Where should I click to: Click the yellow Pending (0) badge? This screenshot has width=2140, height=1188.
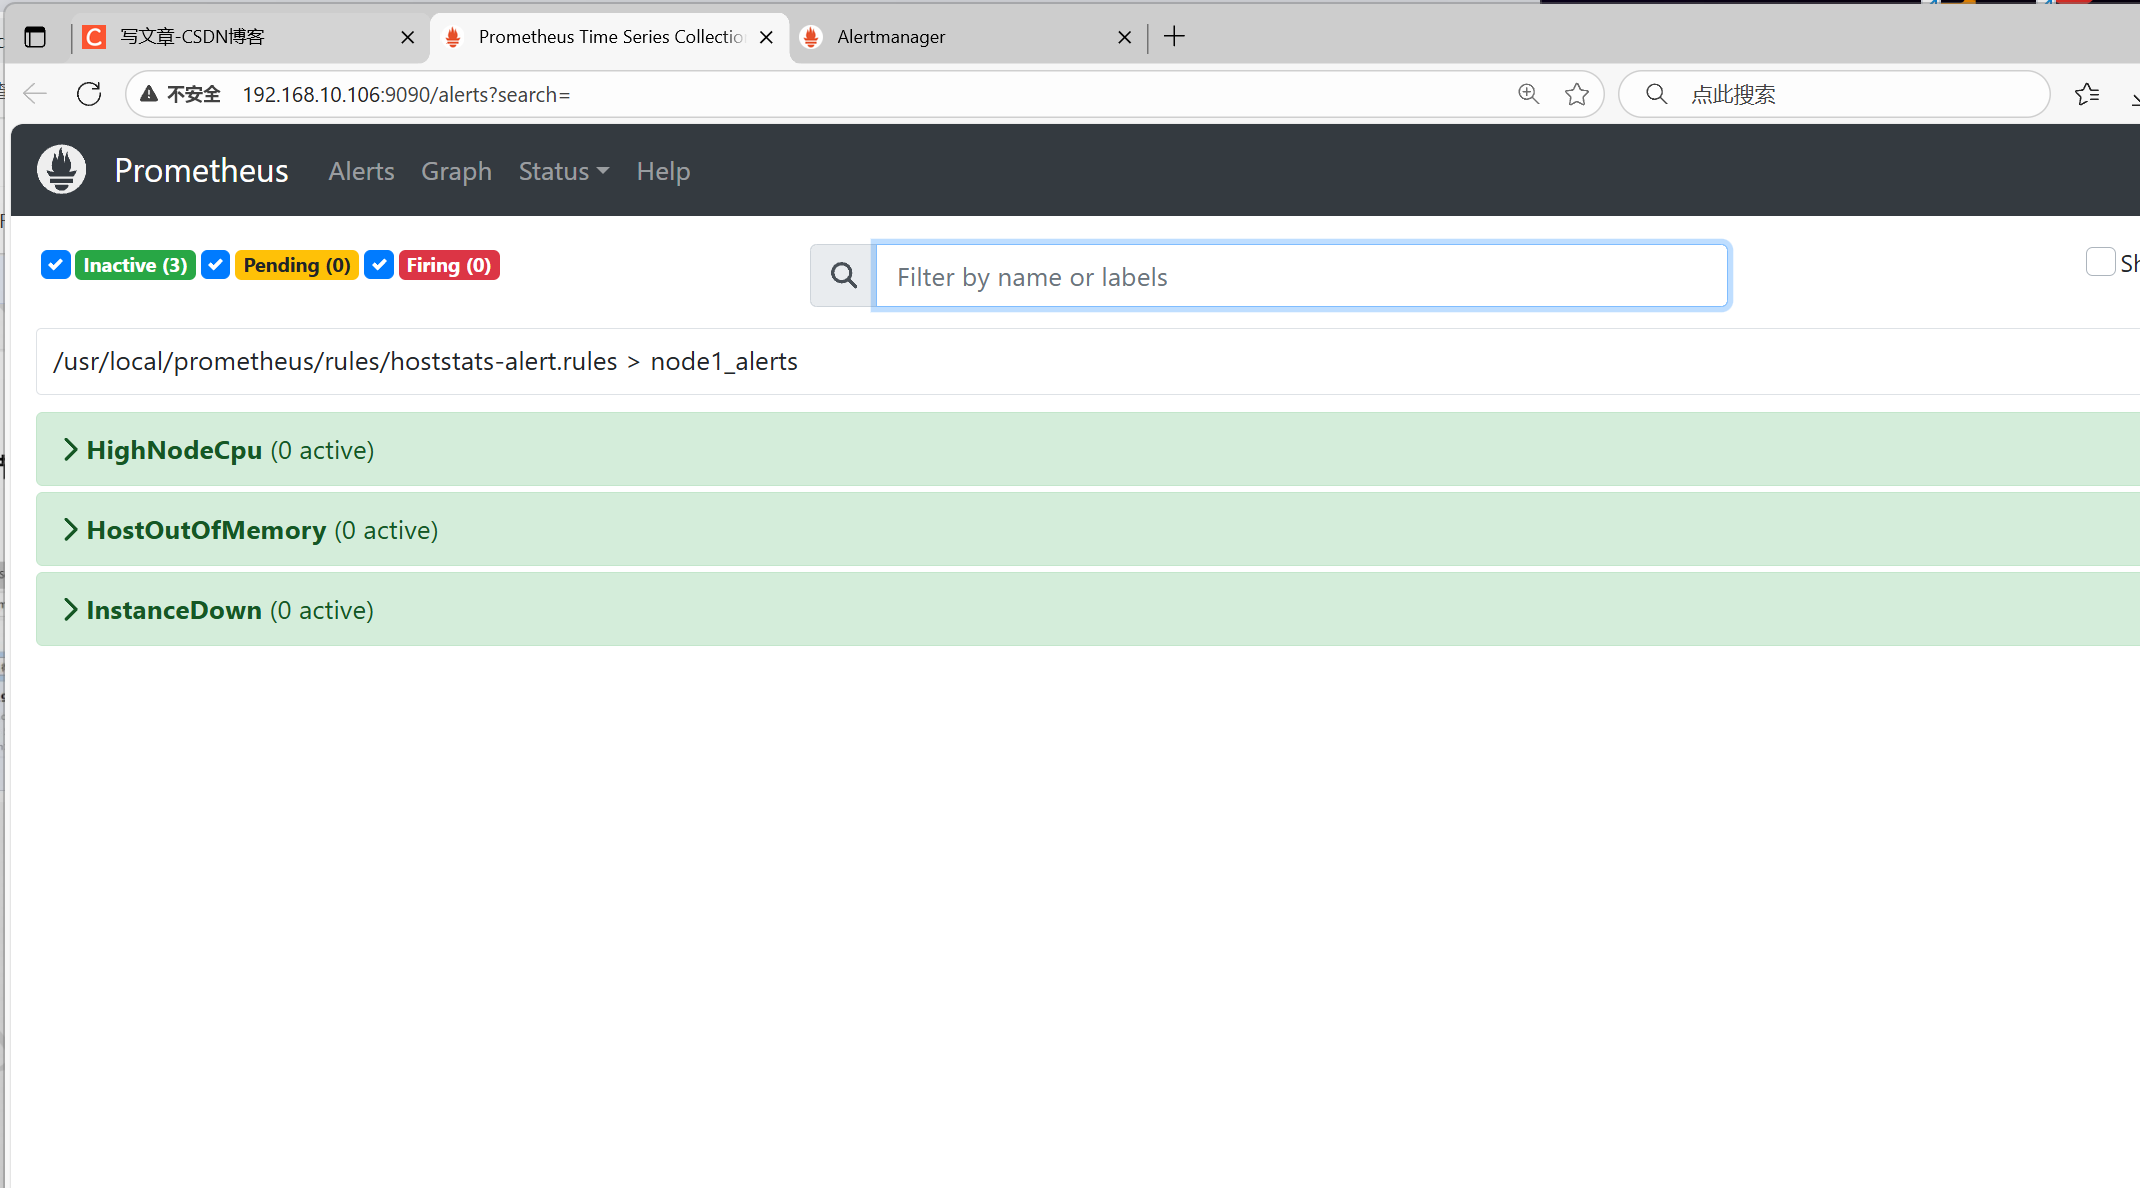(297, 265)
